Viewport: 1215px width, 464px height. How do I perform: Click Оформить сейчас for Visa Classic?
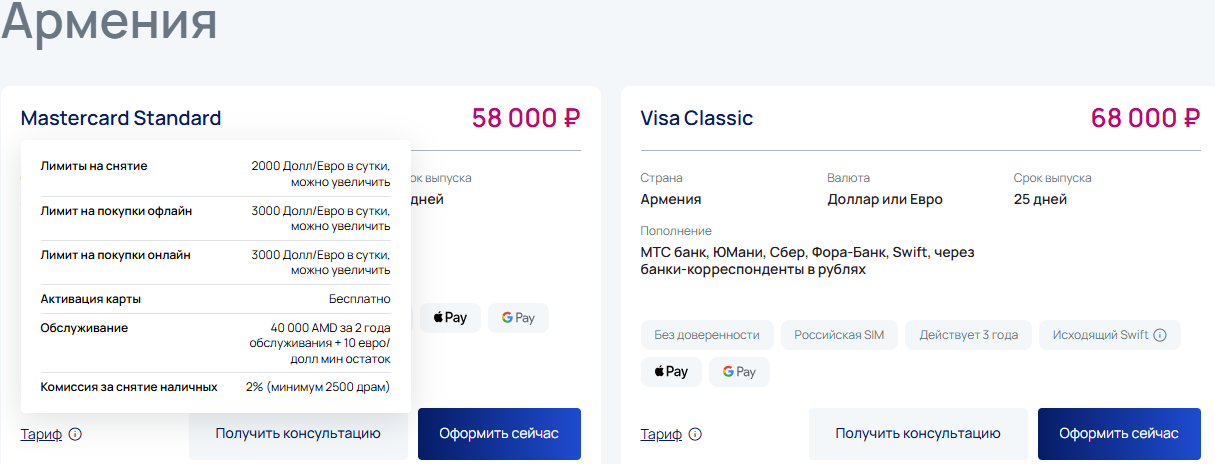click(x=1119, y=434)
